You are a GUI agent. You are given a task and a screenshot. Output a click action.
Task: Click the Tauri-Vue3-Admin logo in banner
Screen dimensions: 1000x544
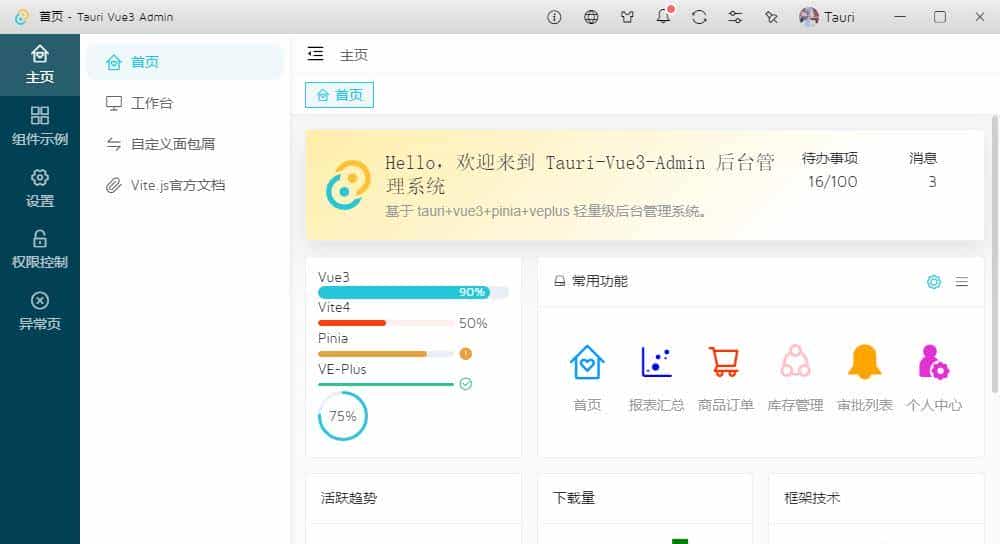[348, 185]
